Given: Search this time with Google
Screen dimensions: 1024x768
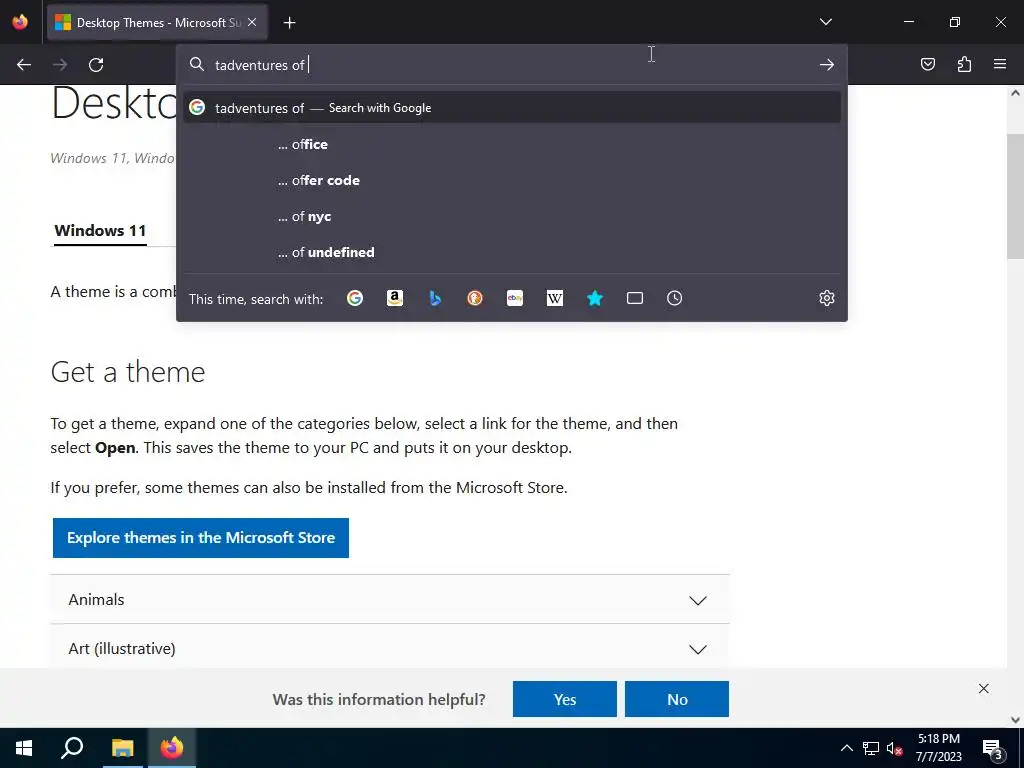Looking at the screenshot, I should click(x=355, y=298).
